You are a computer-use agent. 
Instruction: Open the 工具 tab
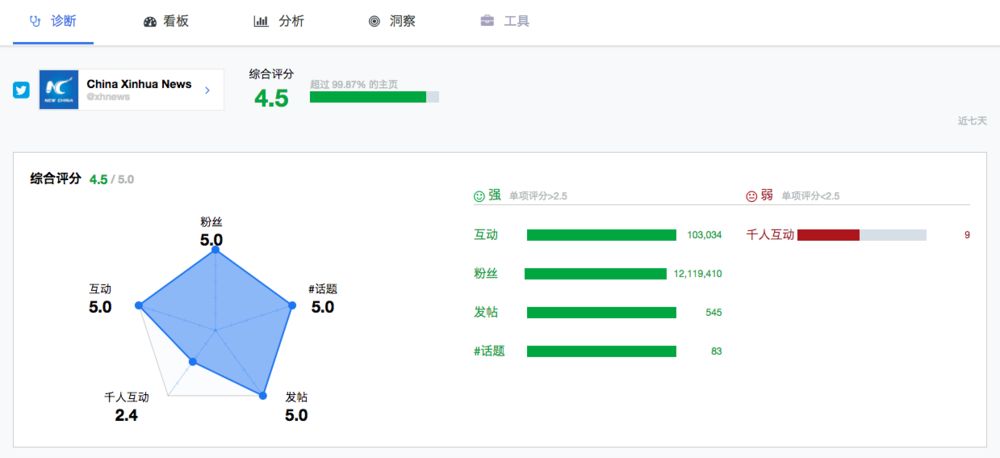[x=517, y=21]
